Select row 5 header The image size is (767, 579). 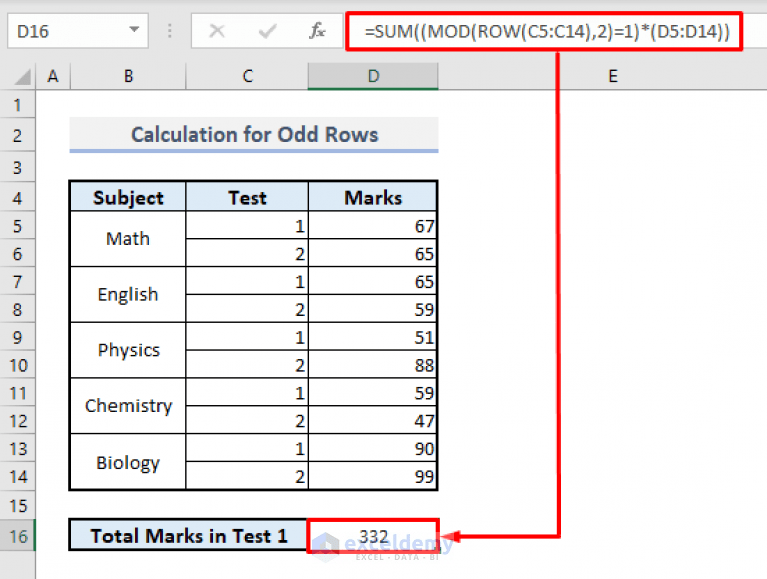click(18, 226)
